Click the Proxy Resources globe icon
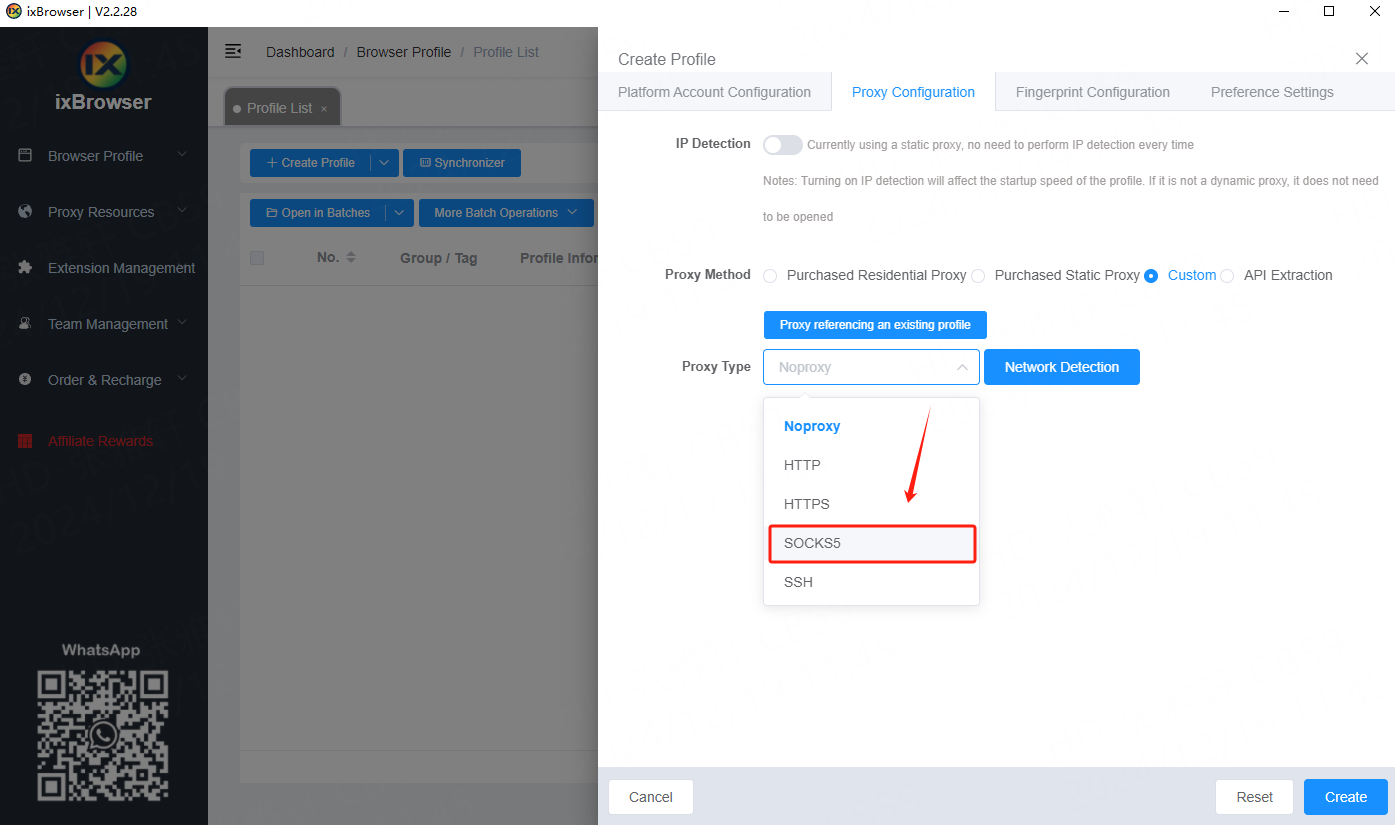 point(26,212)
